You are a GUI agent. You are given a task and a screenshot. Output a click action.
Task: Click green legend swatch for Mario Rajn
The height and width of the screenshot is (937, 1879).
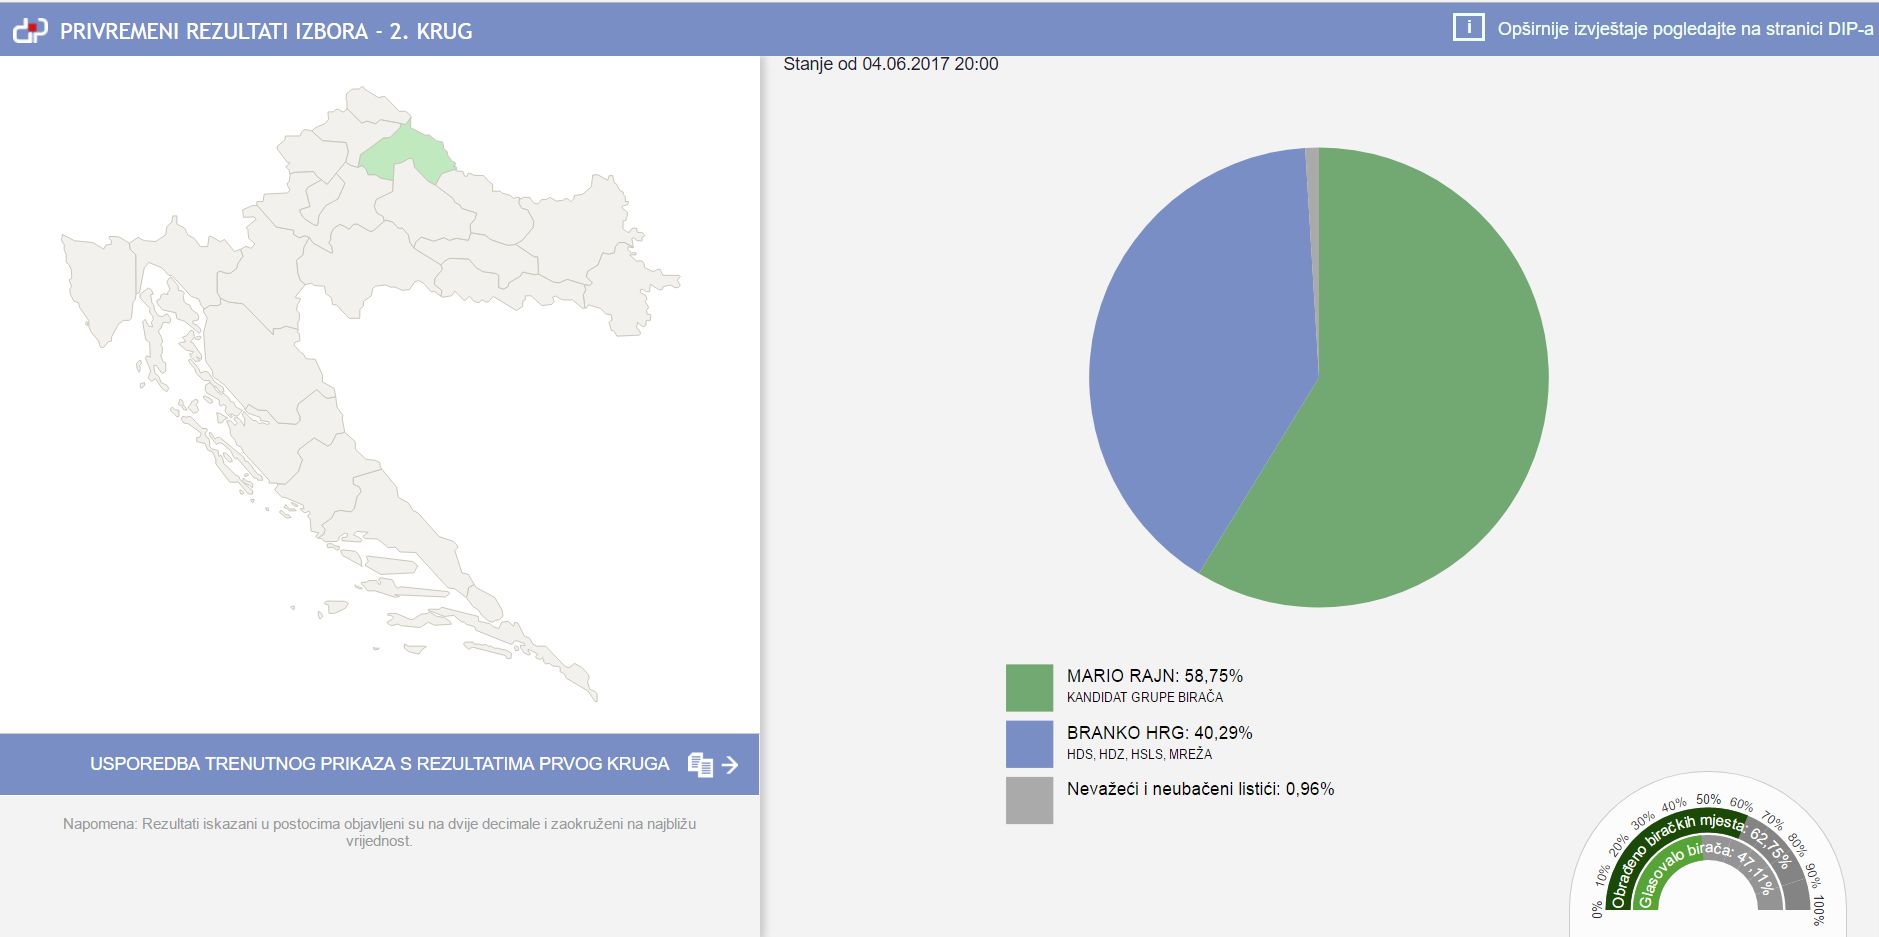[x=1029, y=687]
